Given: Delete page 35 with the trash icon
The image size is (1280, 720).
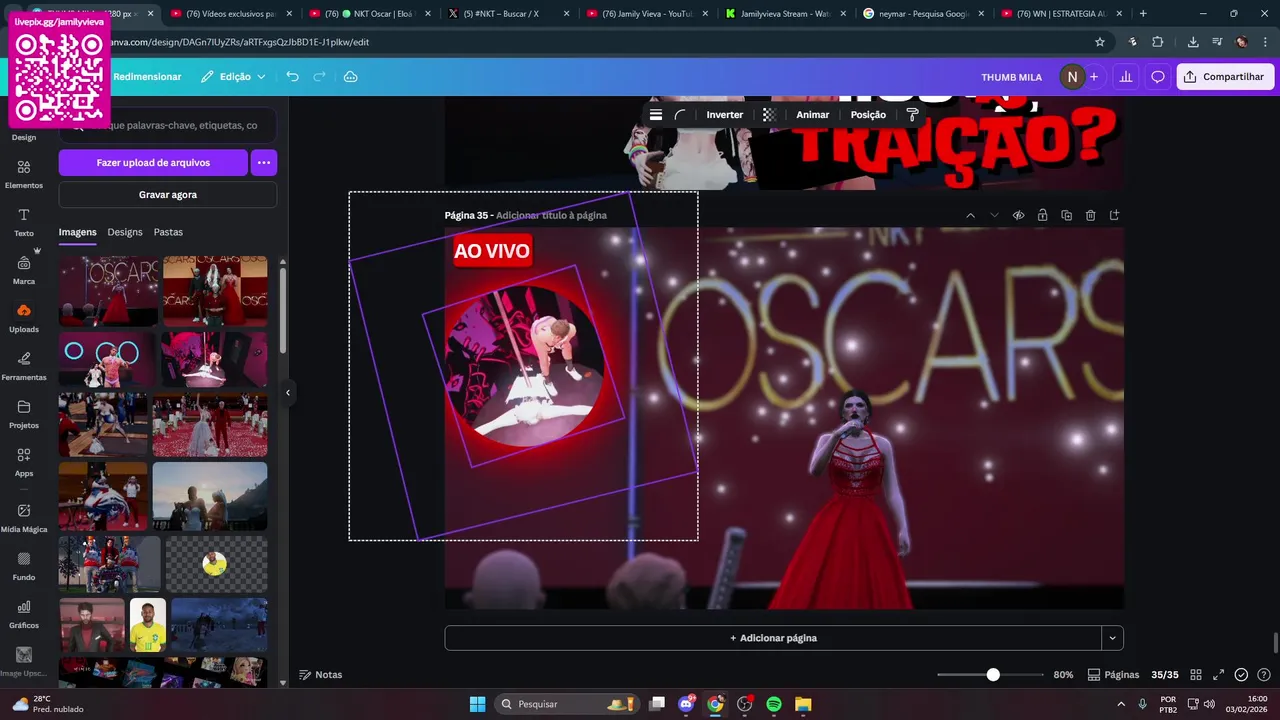Looking at the screenshot, I should (x=1090, y=215).
